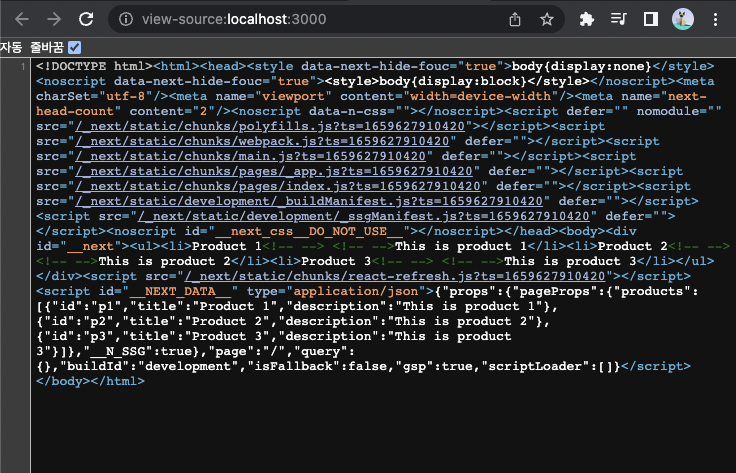Image resolution: width=736 pixels, height=473 pixels.
Task: Reload the view-source page
Action: point(86,19)
